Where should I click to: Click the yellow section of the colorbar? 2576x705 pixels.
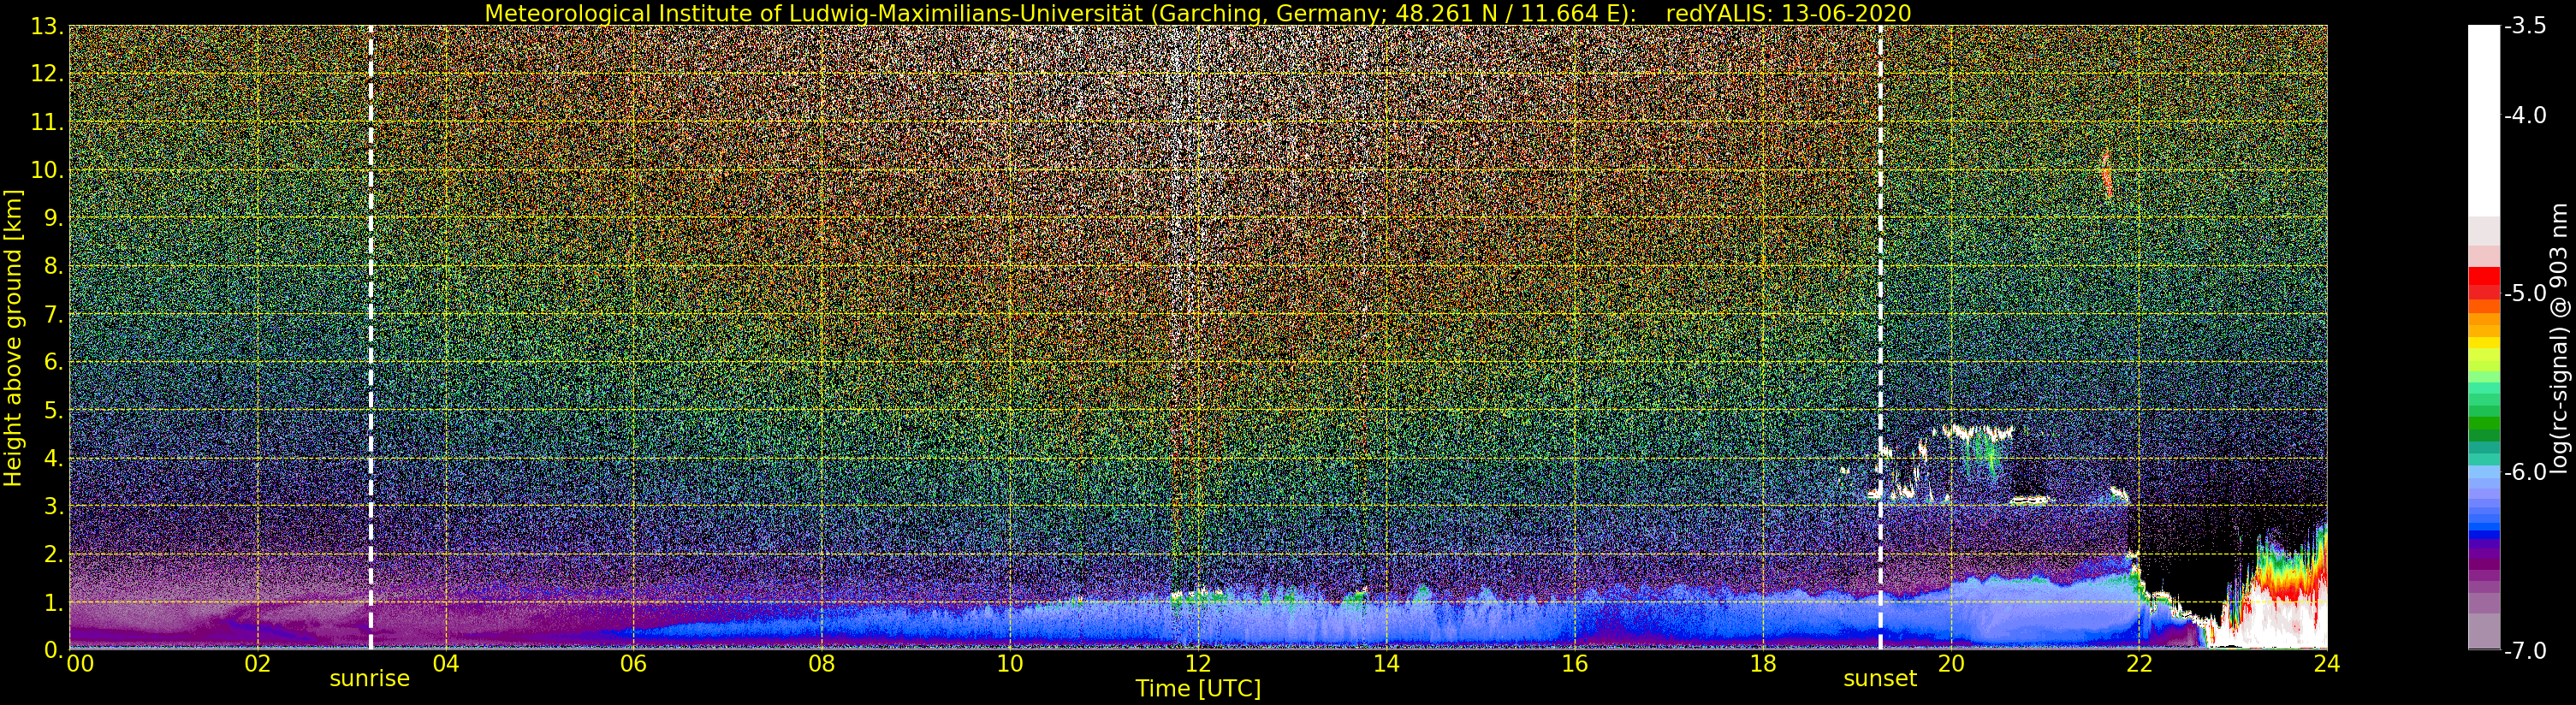point(2484,355)
